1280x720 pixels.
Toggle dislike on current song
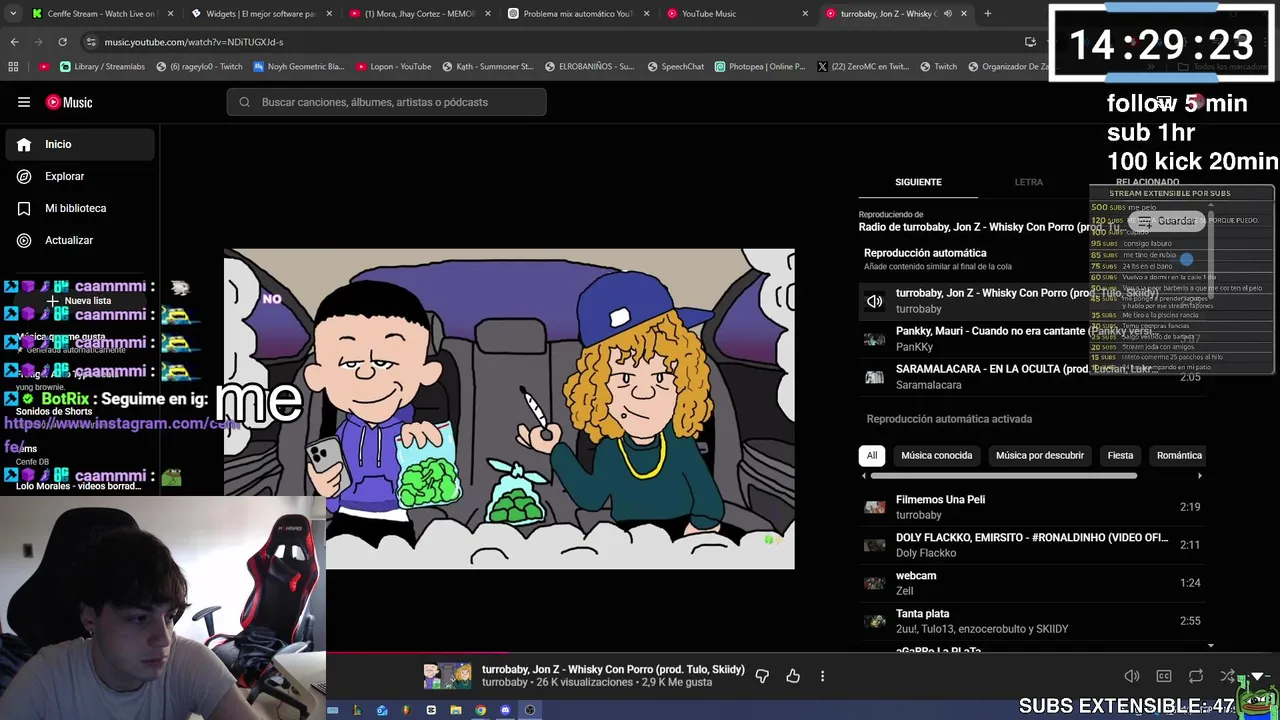pyautogui.click(x=762, y=676)
